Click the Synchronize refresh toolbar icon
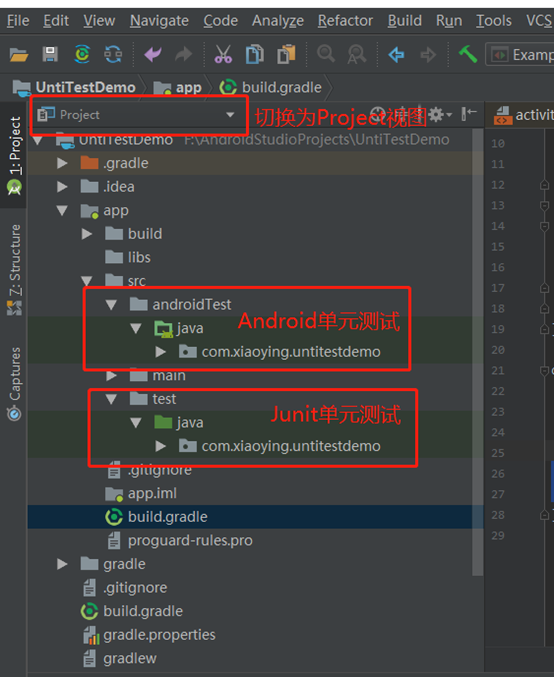The height and width of the screenshot is (677, 554). (113, 54)
